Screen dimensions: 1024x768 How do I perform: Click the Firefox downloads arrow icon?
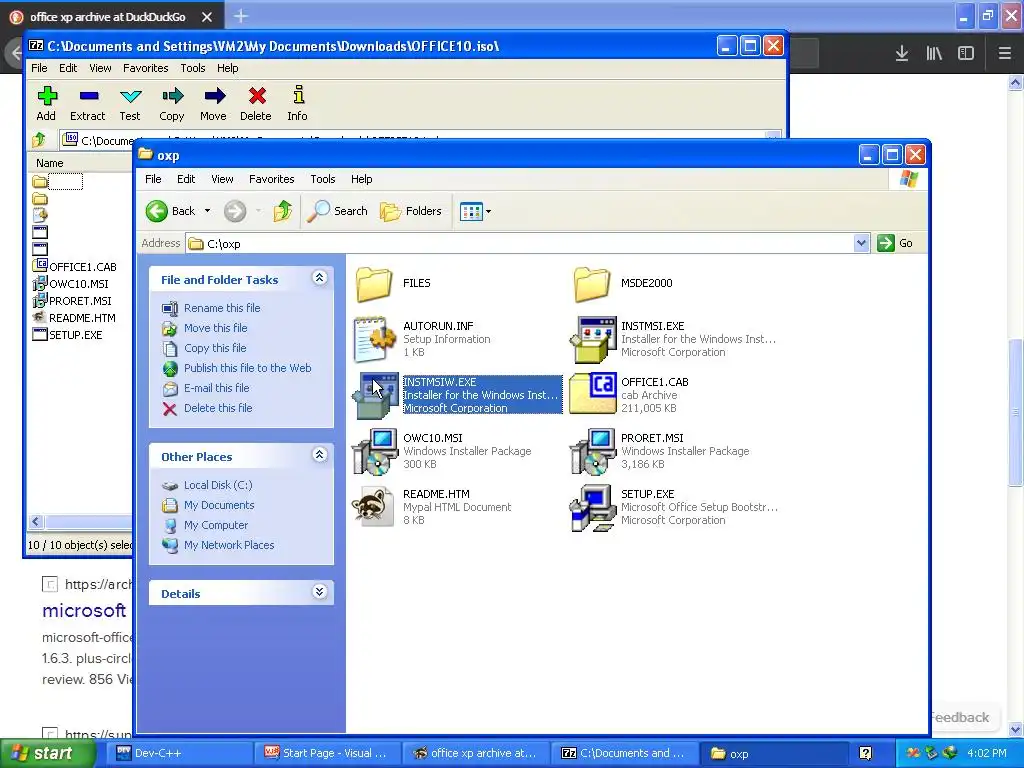tap(902, 54)
